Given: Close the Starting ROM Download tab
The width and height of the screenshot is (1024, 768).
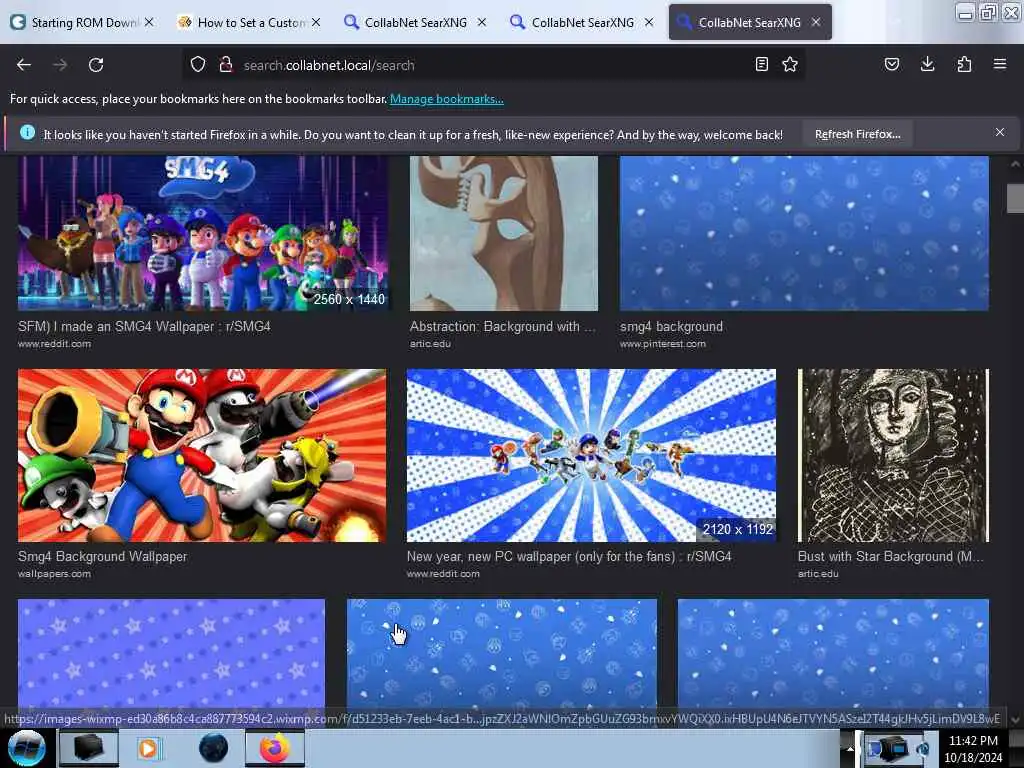Looking at the screenshot, I should 149,22.
